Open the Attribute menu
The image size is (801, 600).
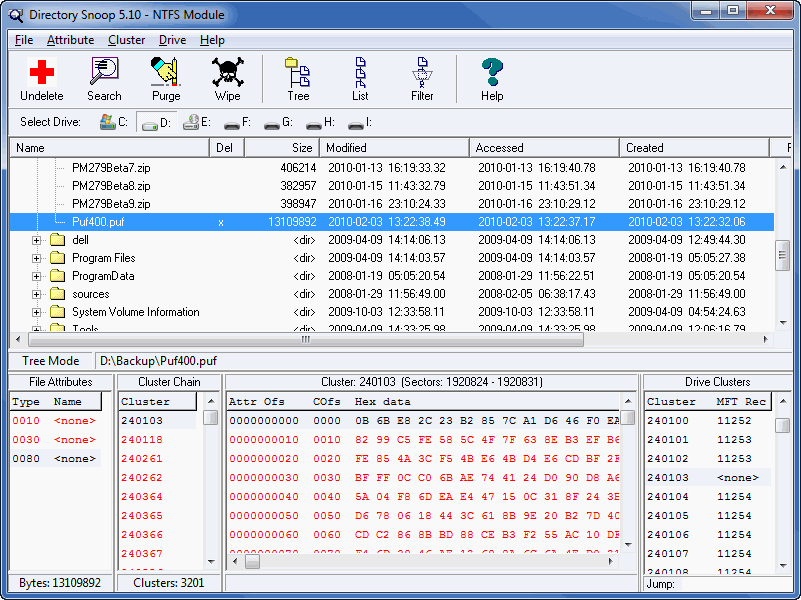70,40
